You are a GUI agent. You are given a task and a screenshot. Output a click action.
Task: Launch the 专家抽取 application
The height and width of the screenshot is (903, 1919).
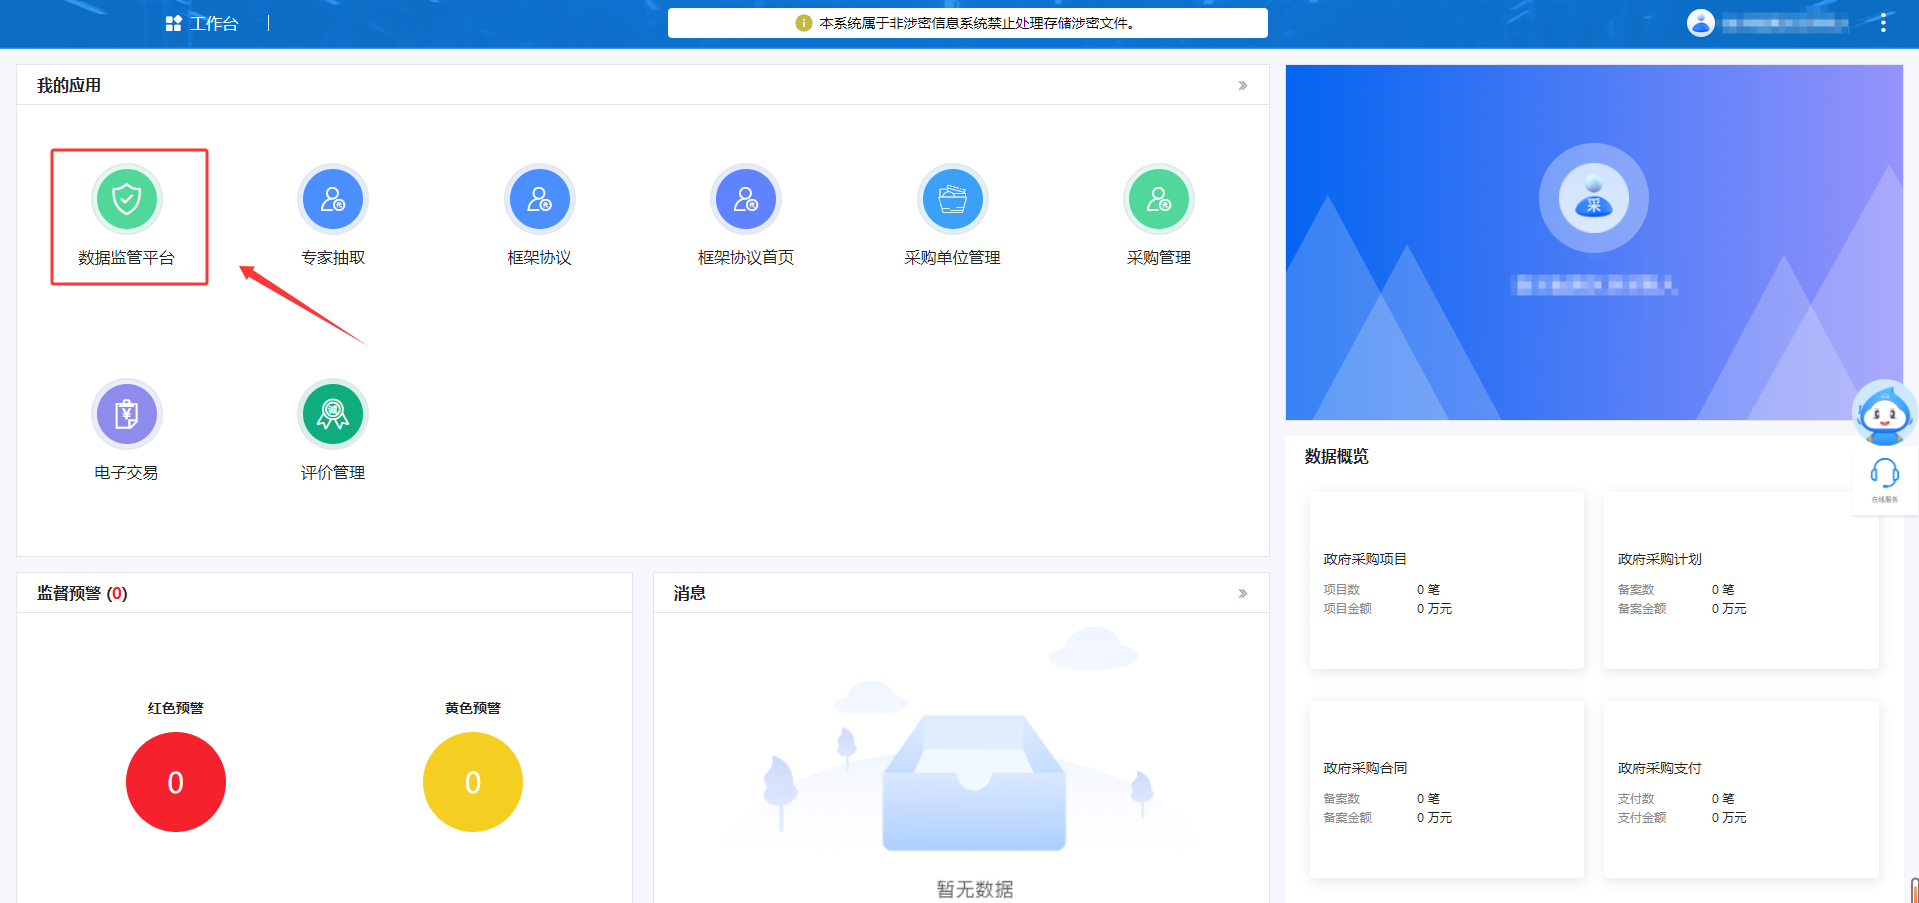[x=333, y=199]
